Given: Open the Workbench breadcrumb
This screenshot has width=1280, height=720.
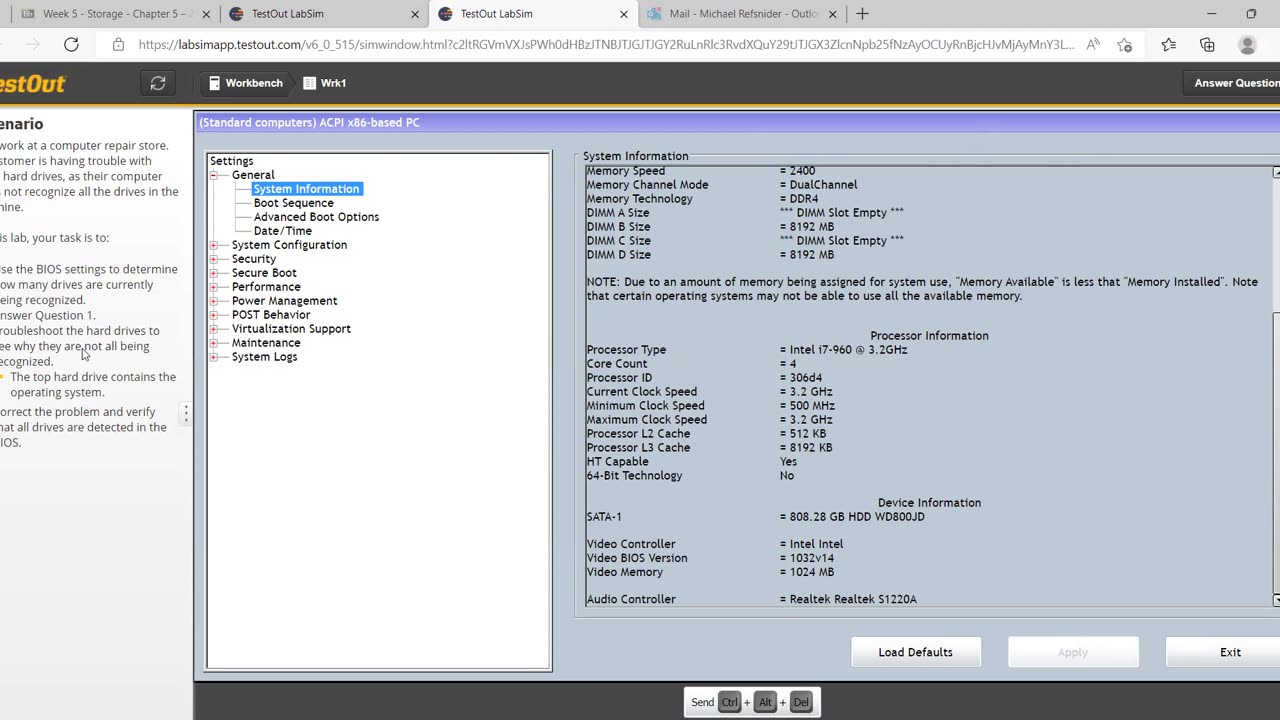Looking at the screenshot, I should click(245, 83).
